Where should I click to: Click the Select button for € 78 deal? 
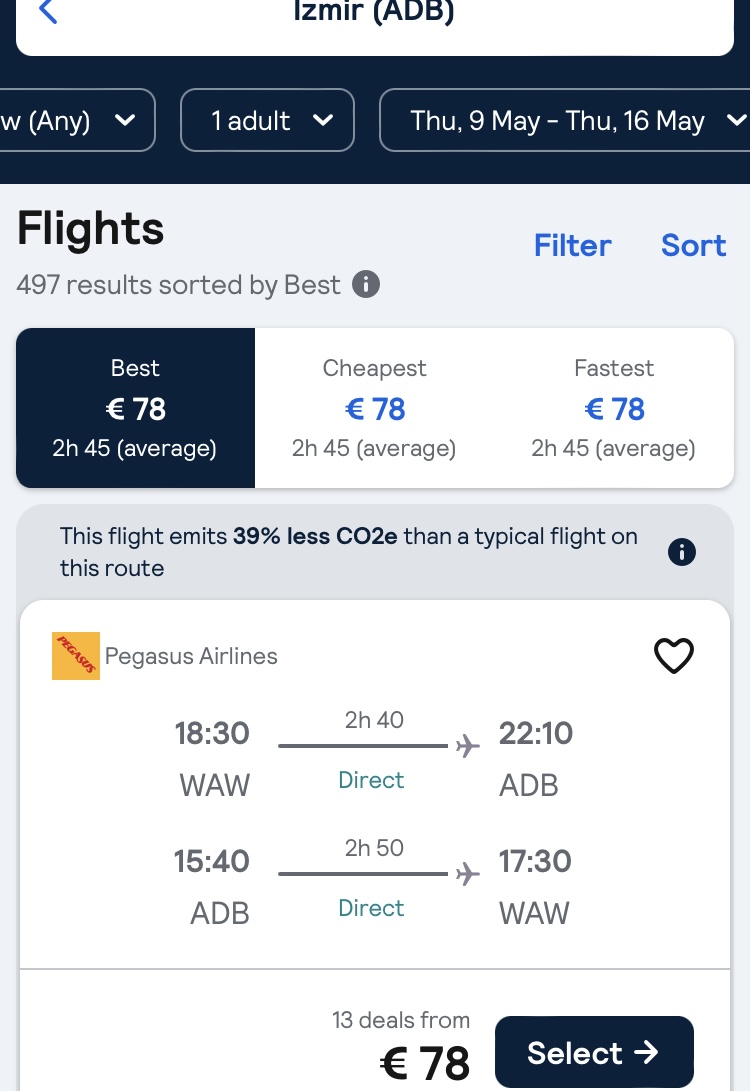point(594,1052)
